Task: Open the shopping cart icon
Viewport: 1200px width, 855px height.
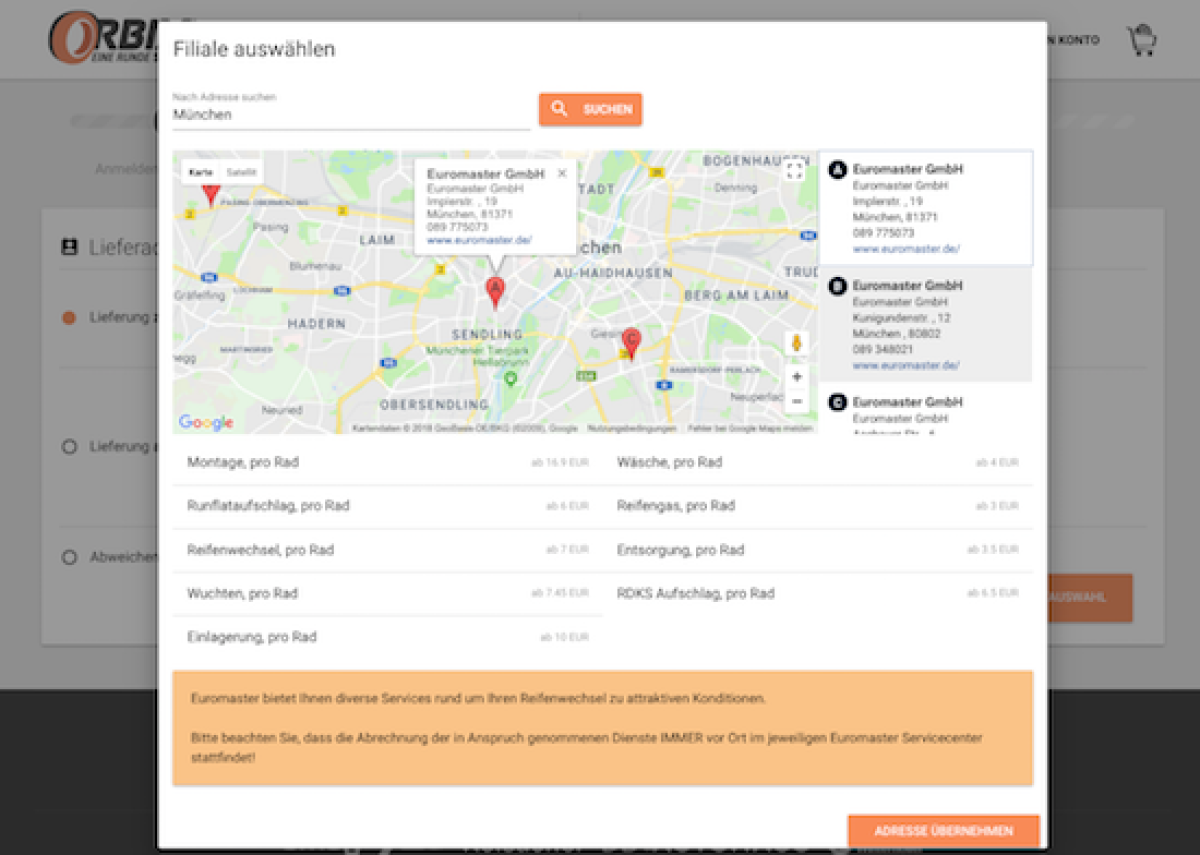Action: pyautogui.click(x=1141, y=41)
